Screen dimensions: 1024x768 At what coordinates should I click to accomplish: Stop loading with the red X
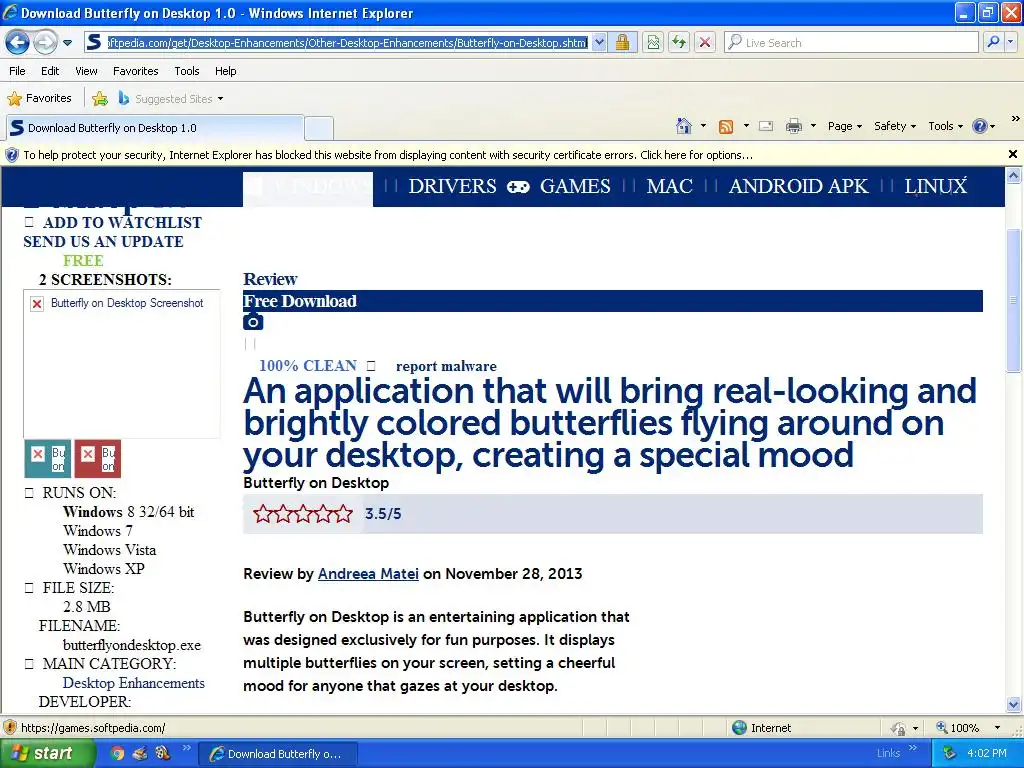[x=705, y=43]
